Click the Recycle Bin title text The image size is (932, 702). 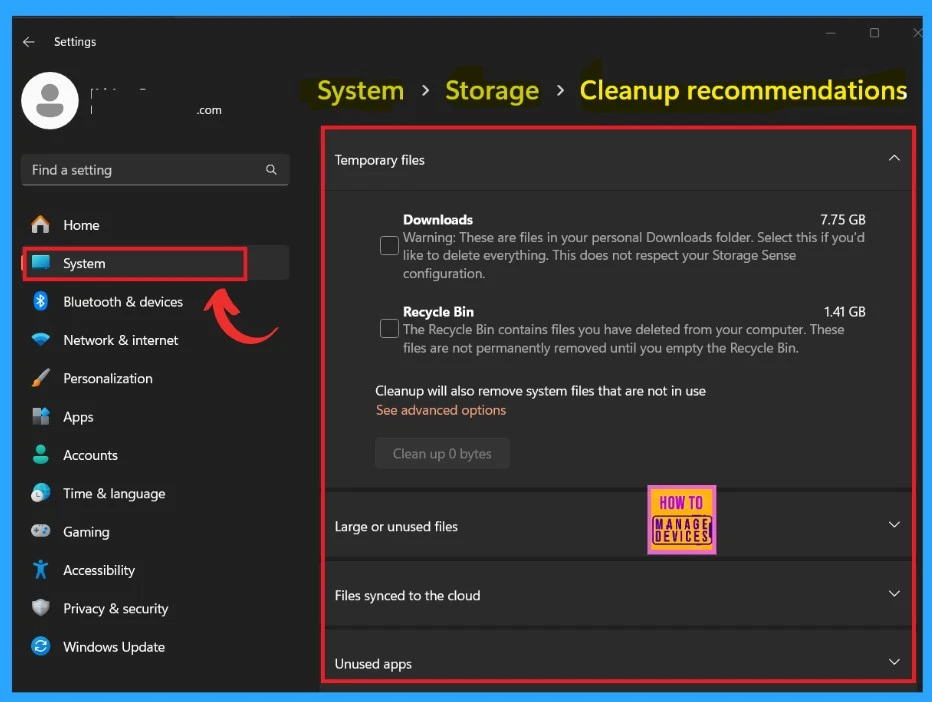[x=439, y=311]
